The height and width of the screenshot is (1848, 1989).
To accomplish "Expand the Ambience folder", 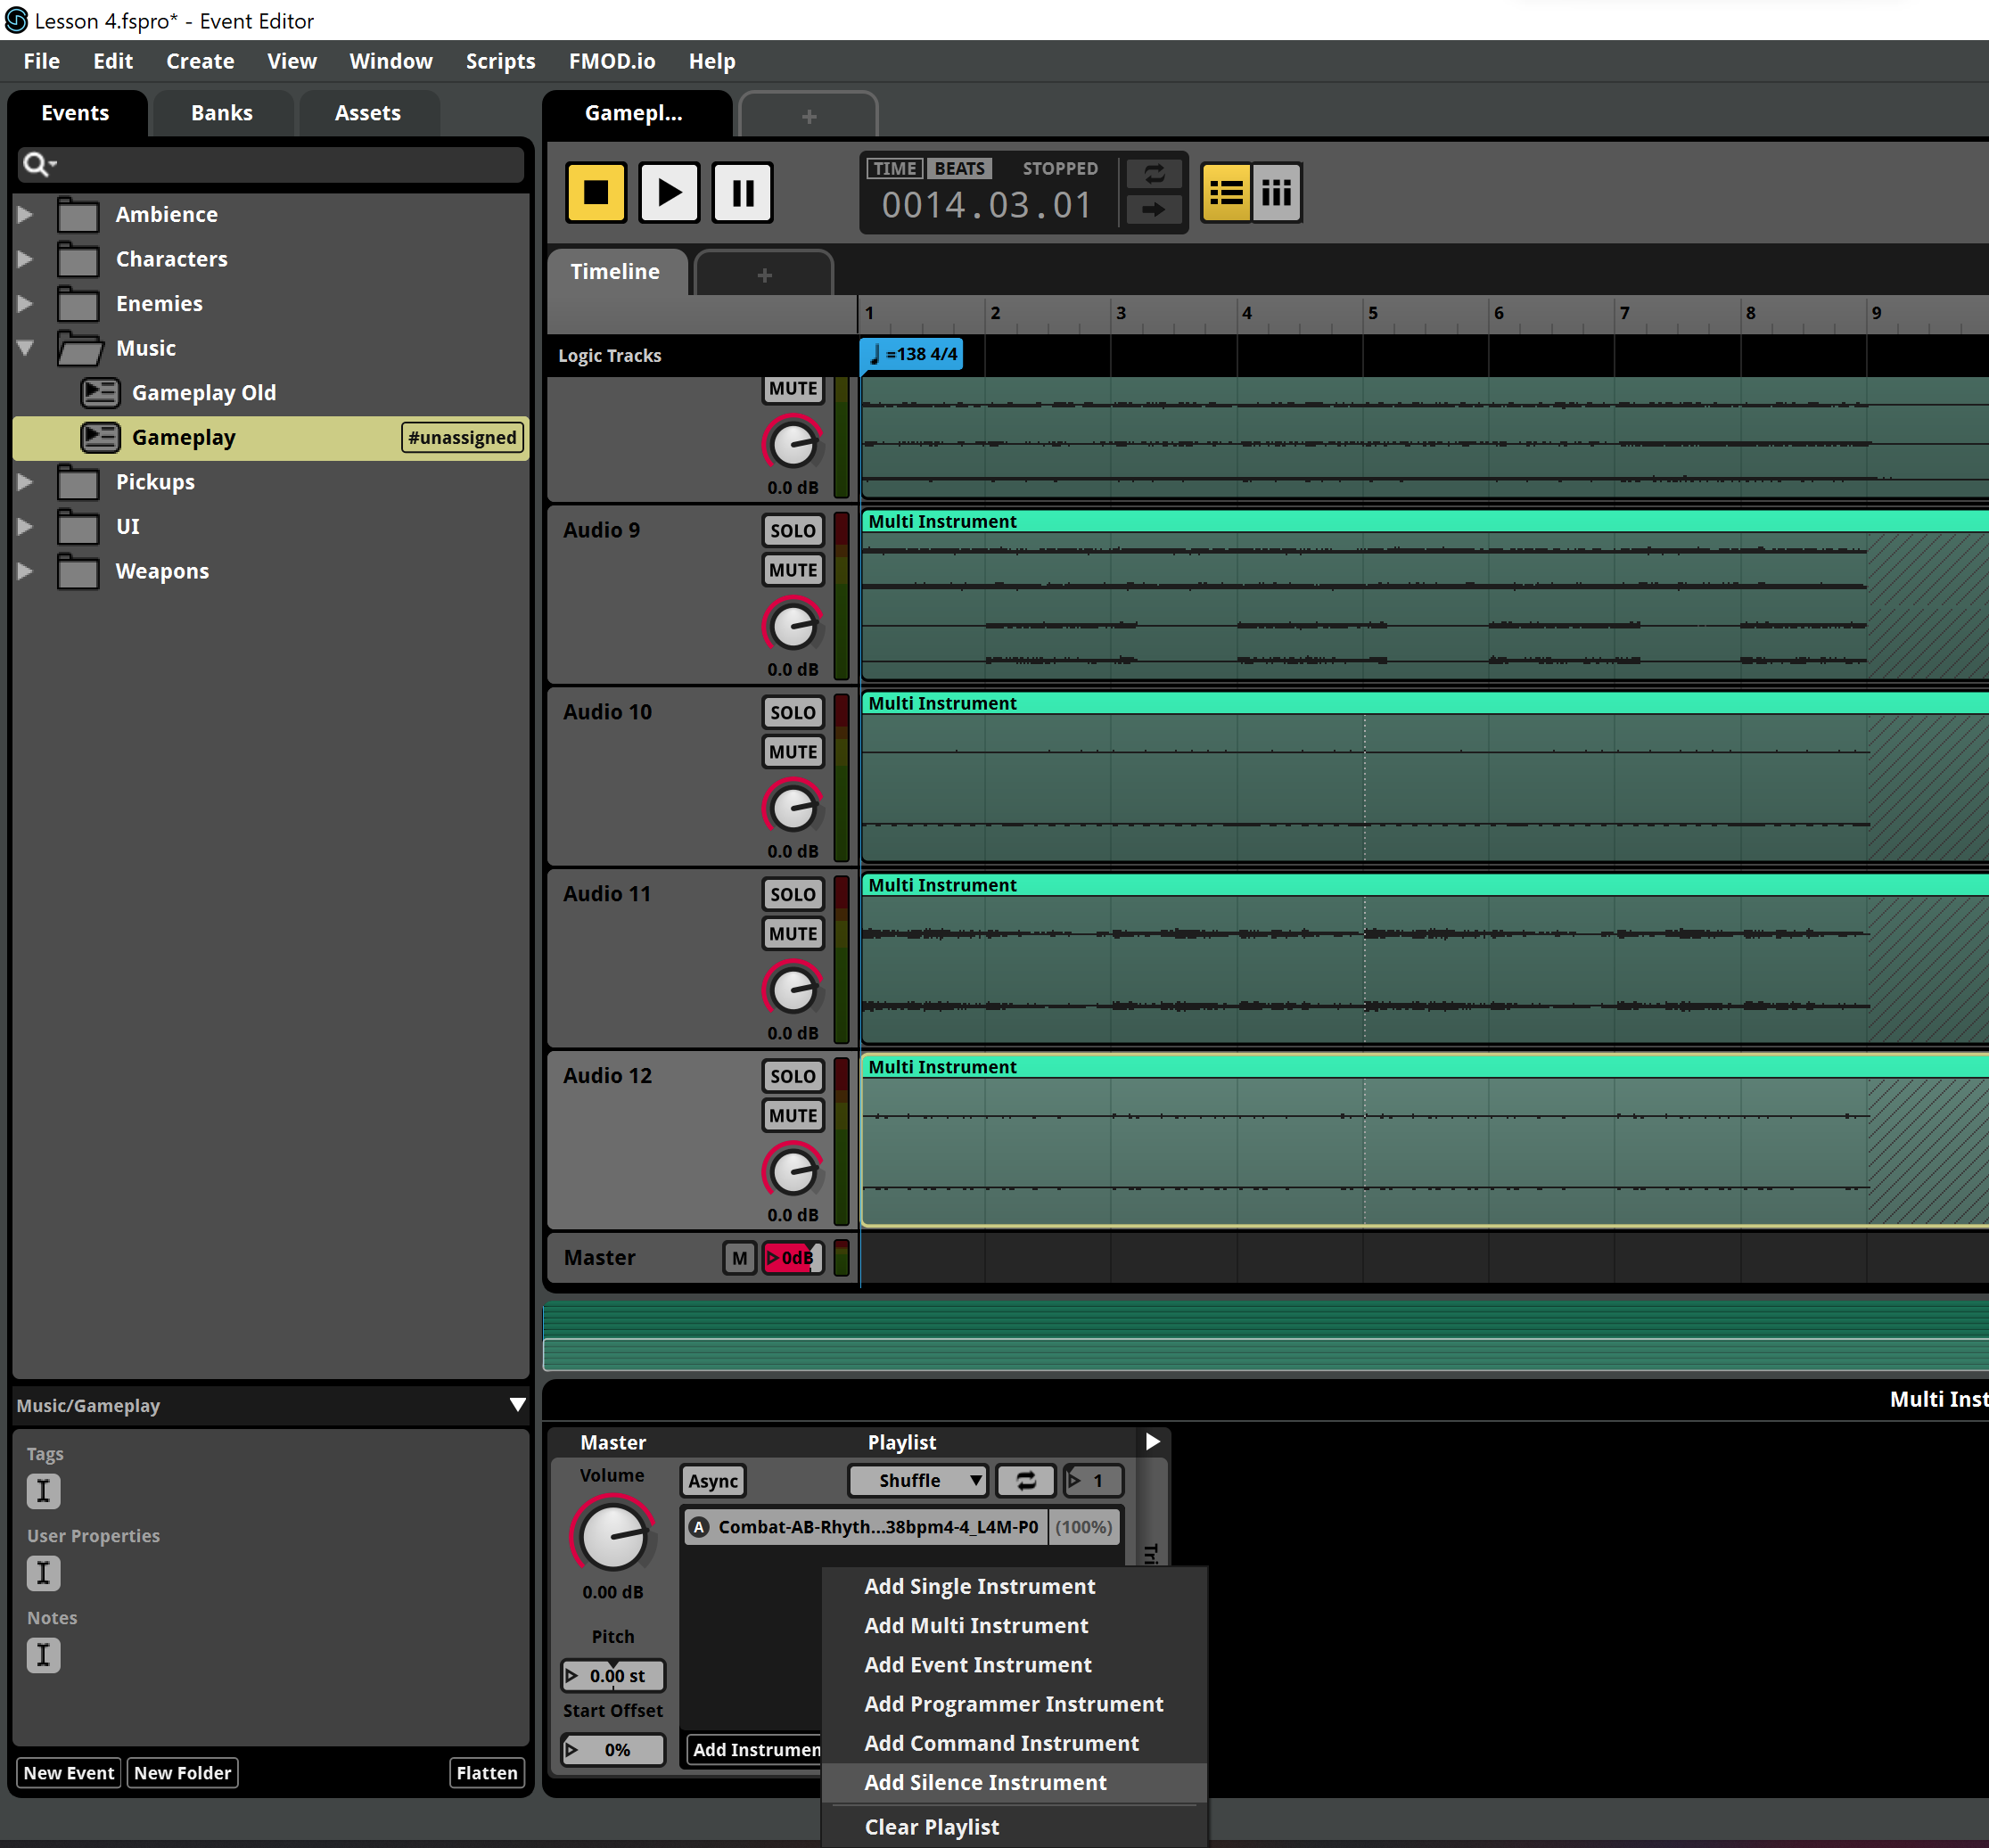I will 25,215.
